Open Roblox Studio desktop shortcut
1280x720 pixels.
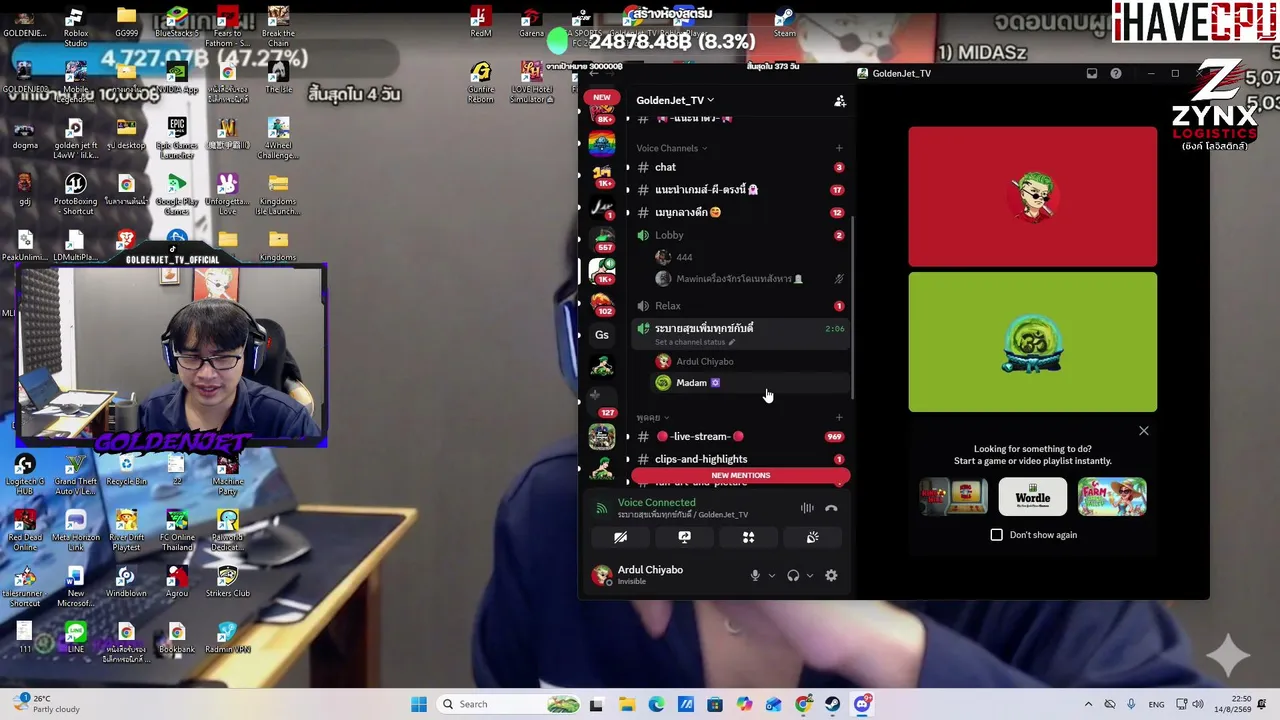pos(75,28)
